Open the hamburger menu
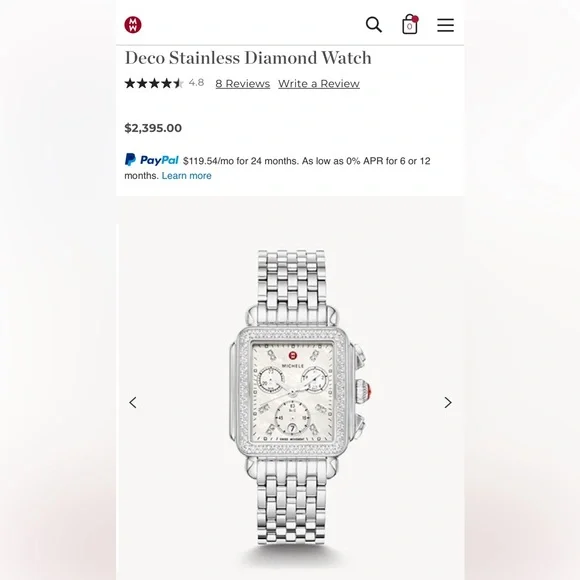 click(x=445, y=25)
